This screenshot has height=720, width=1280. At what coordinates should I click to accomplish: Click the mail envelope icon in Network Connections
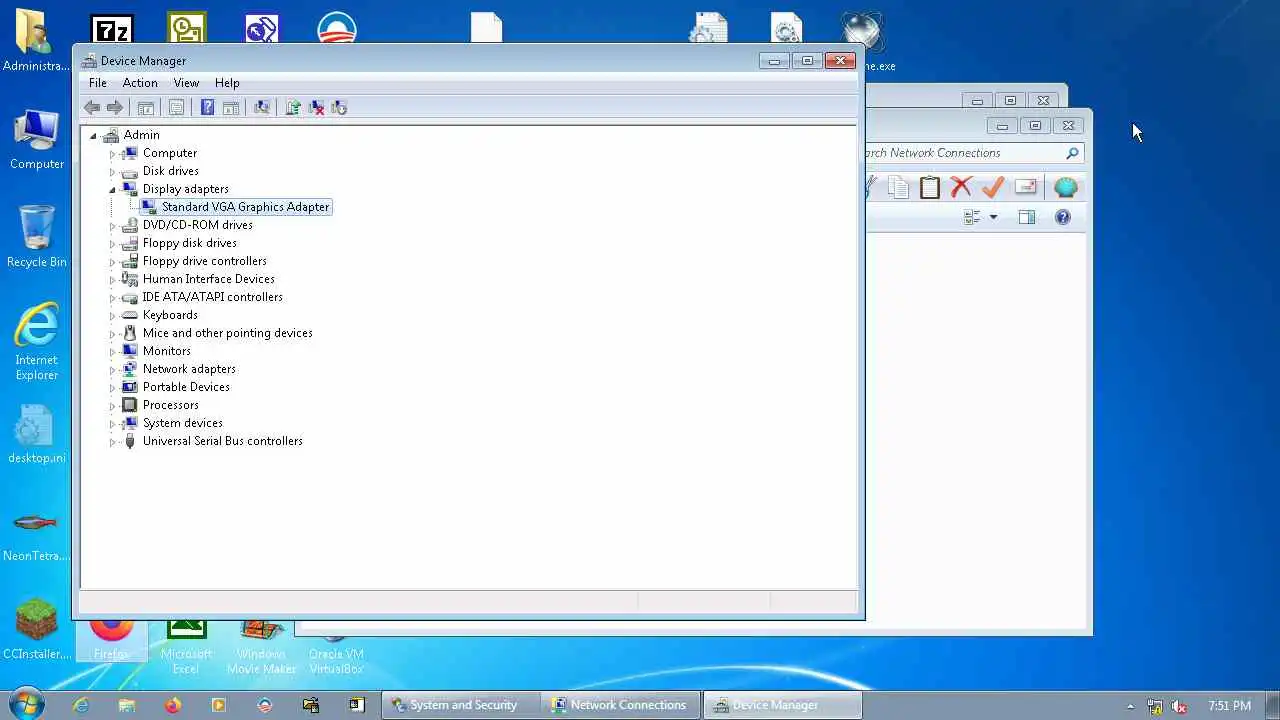(x=1025, y=187)
